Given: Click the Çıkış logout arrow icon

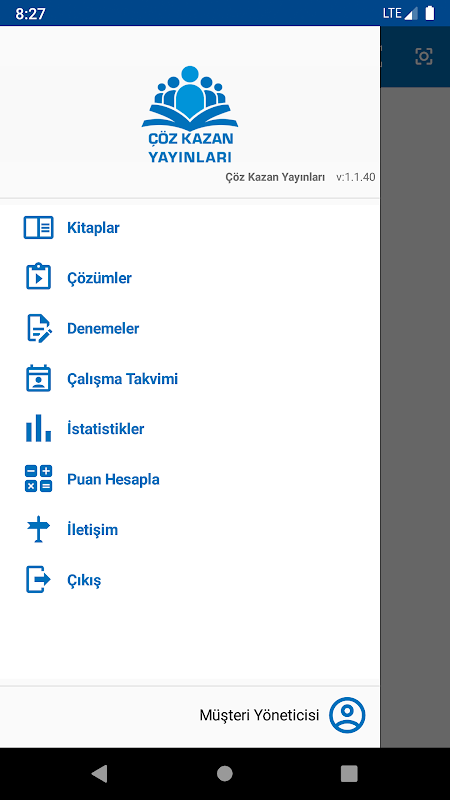Looking at the screenshot, I should click(x=38, y=580).
